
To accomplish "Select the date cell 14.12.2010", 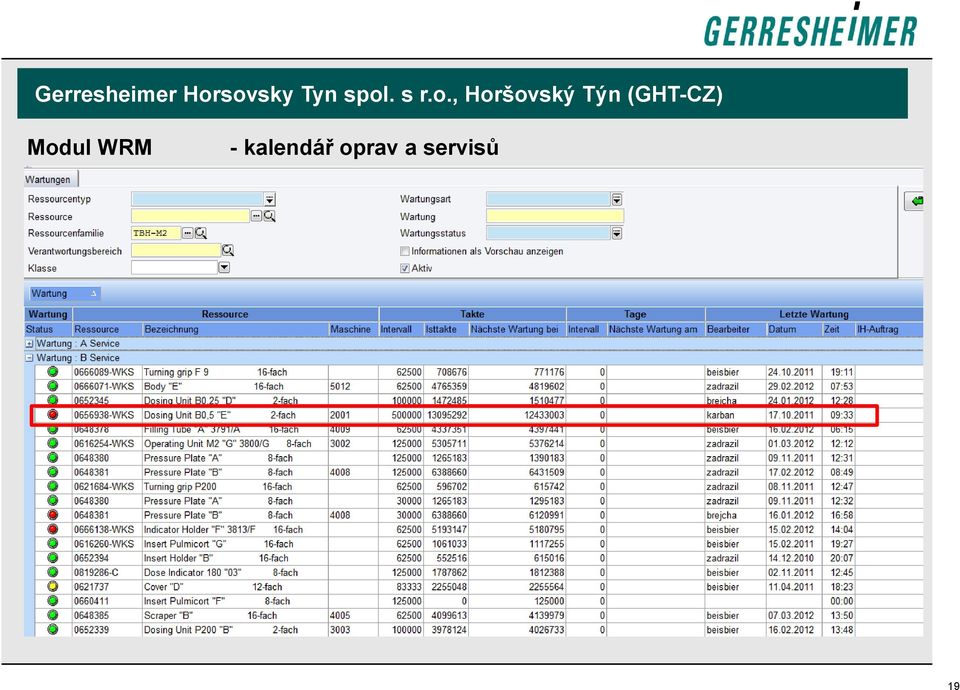I will [794, 558].
